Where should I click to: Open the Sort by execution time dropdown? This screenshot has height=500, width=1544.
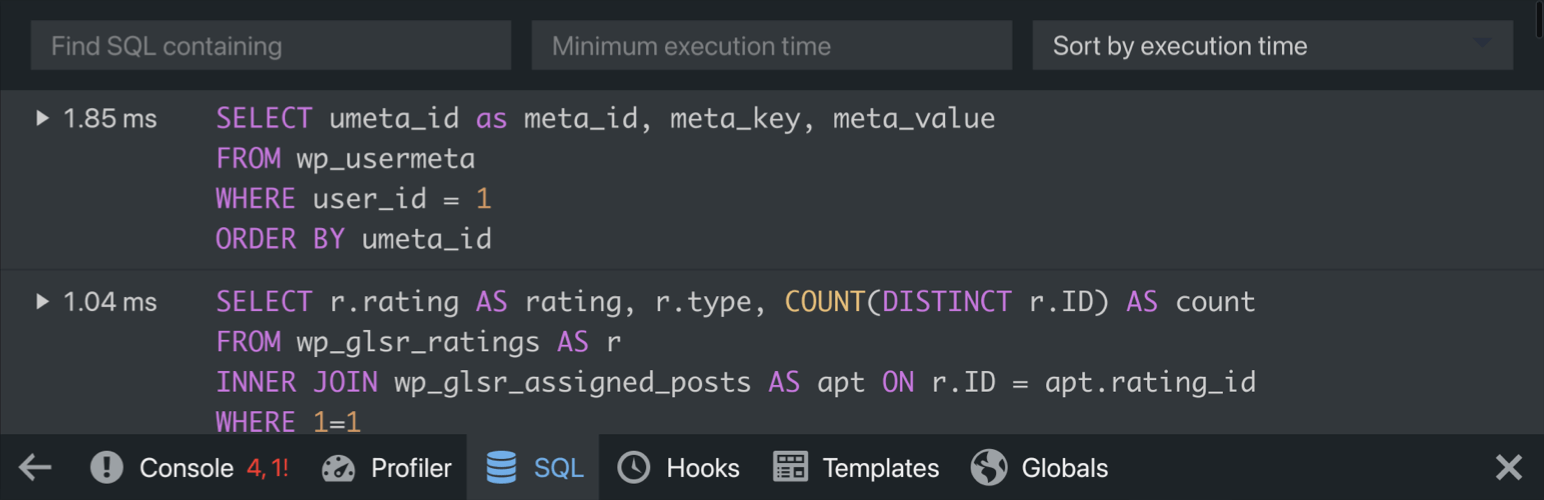point(1273,46)
